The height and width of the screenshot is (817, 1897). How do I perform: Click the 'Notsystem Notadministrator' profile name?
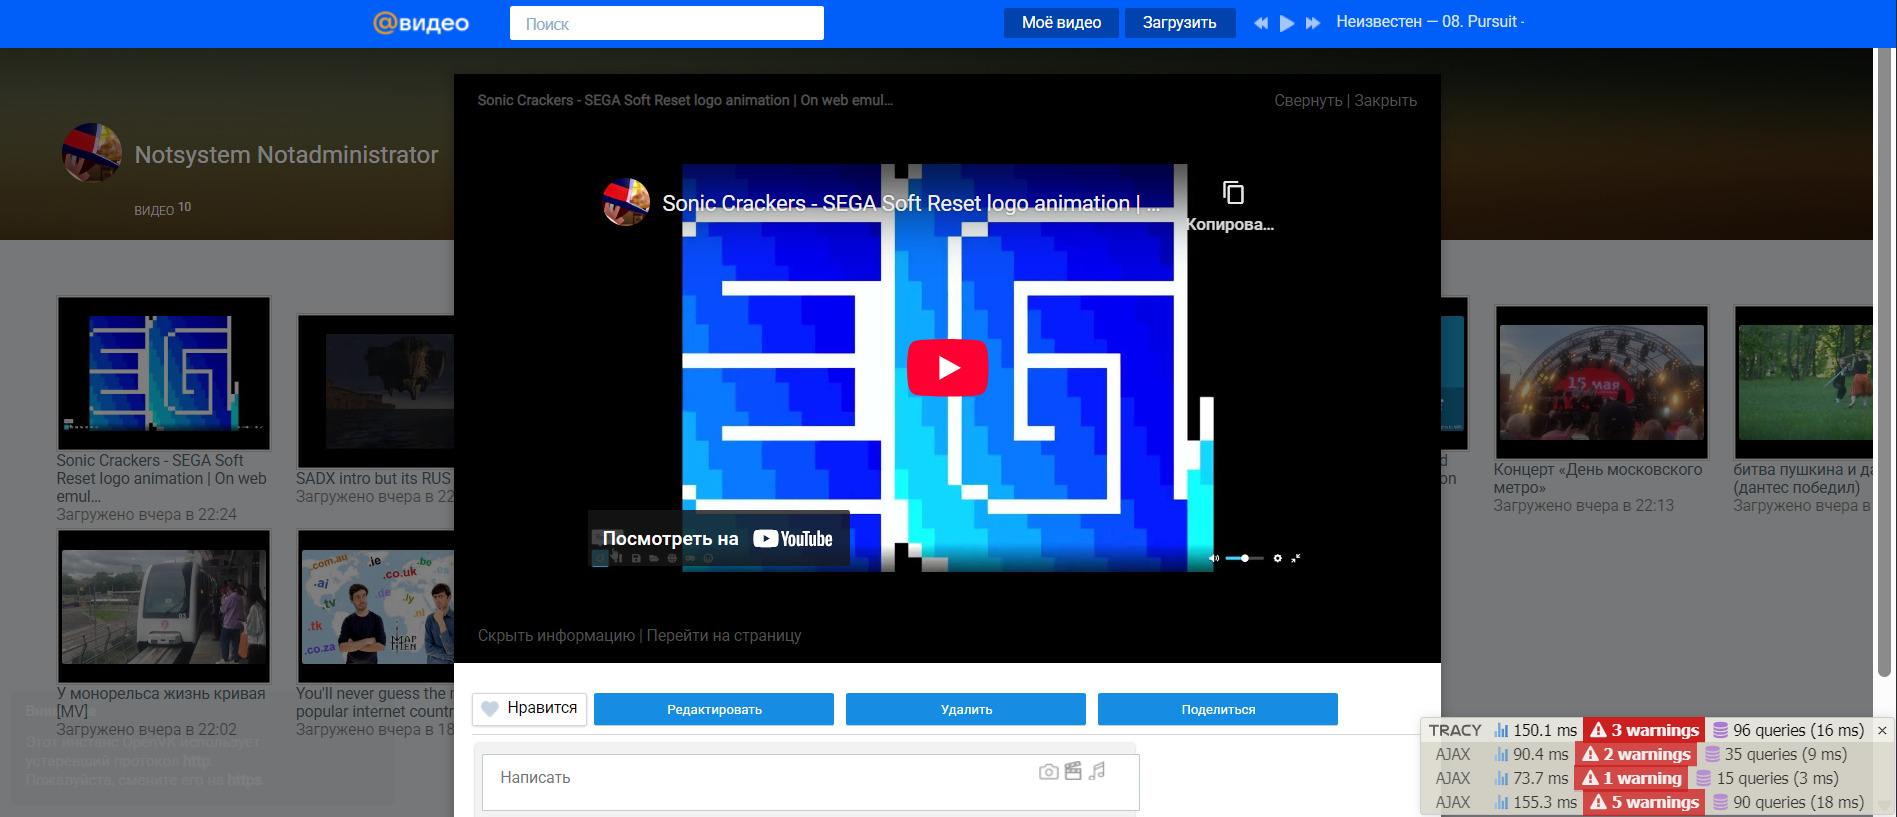286,155
